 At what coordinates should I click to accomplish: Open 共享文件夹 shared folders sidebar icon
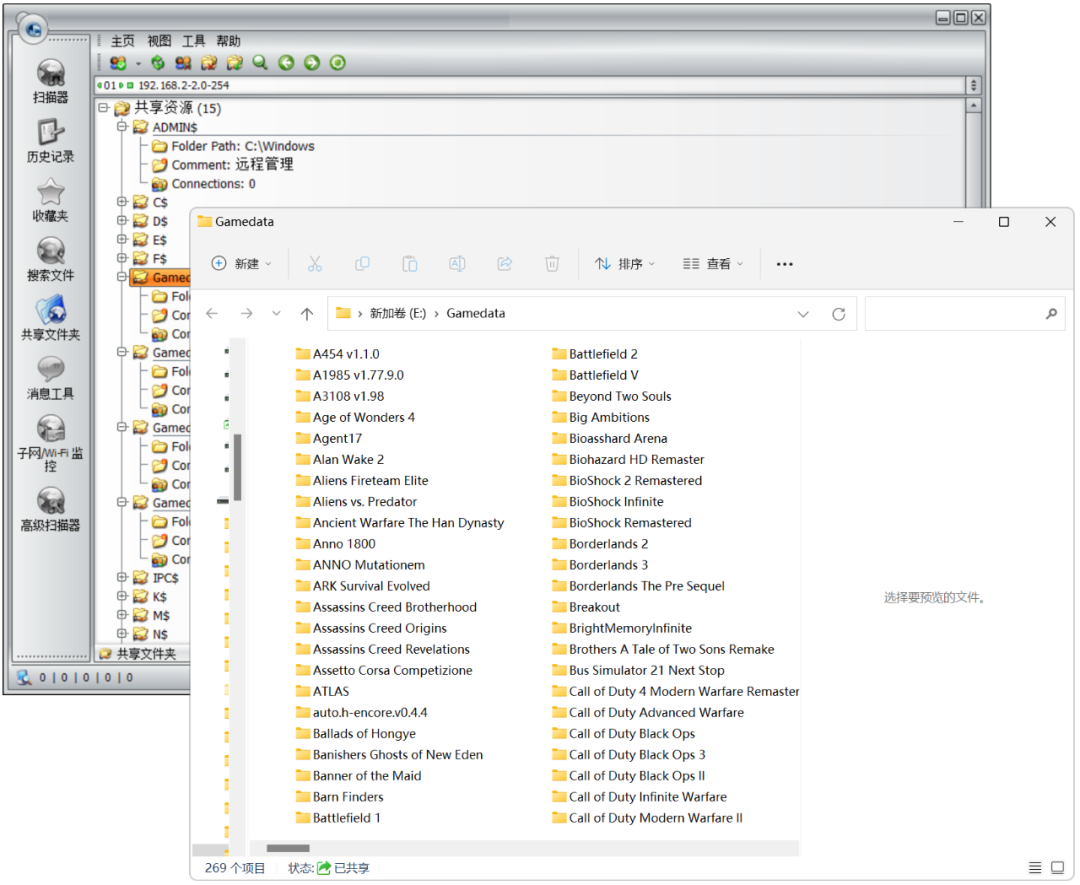(x=50, y=318)
